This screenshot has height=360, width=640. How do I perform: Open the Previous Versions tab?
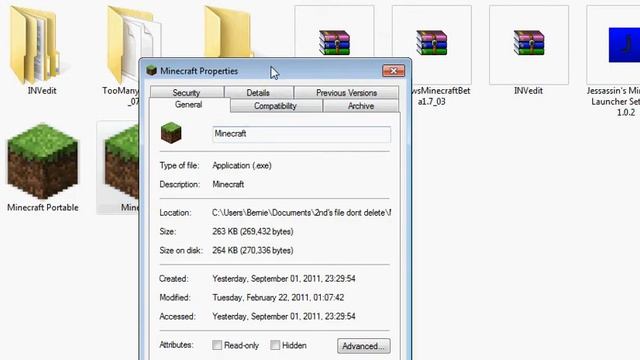tap(347, 92)
